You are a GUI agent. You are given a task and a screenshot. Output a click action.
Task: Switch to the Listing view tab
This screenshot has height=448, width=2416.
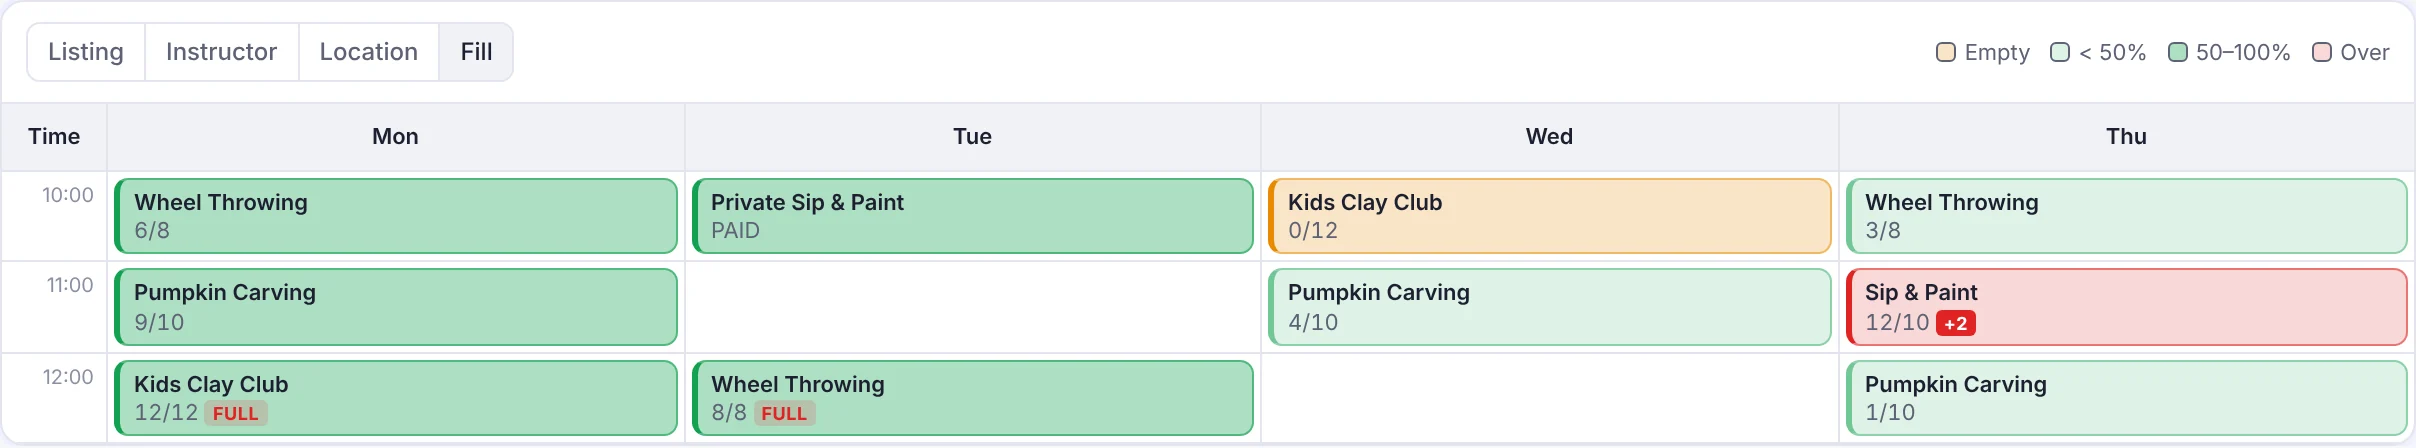[86, 52]
